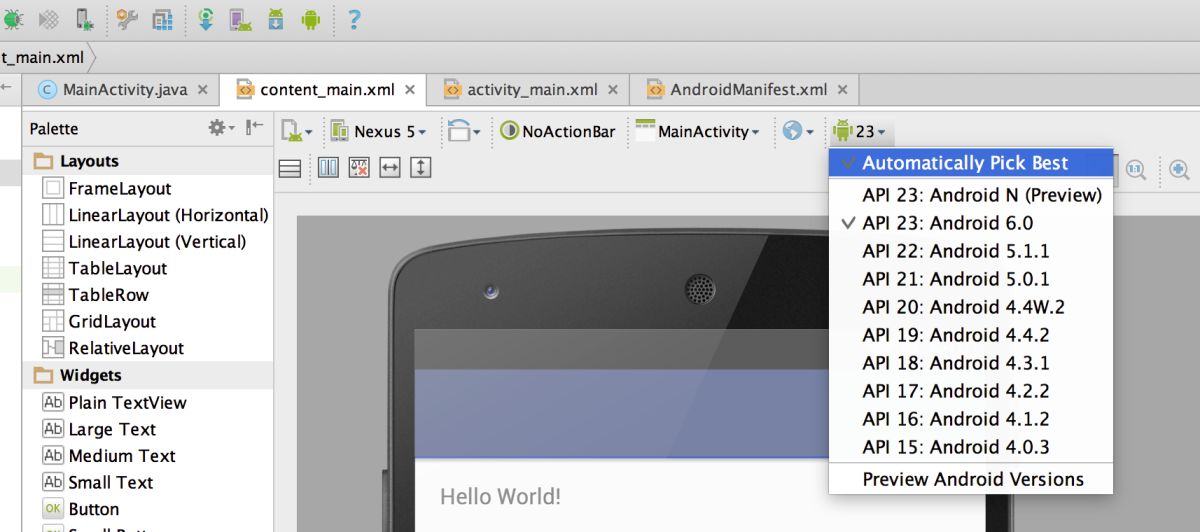Collapse the Widgets palette group
Viewport: 1200px width, 532px height.
[147, 375]
